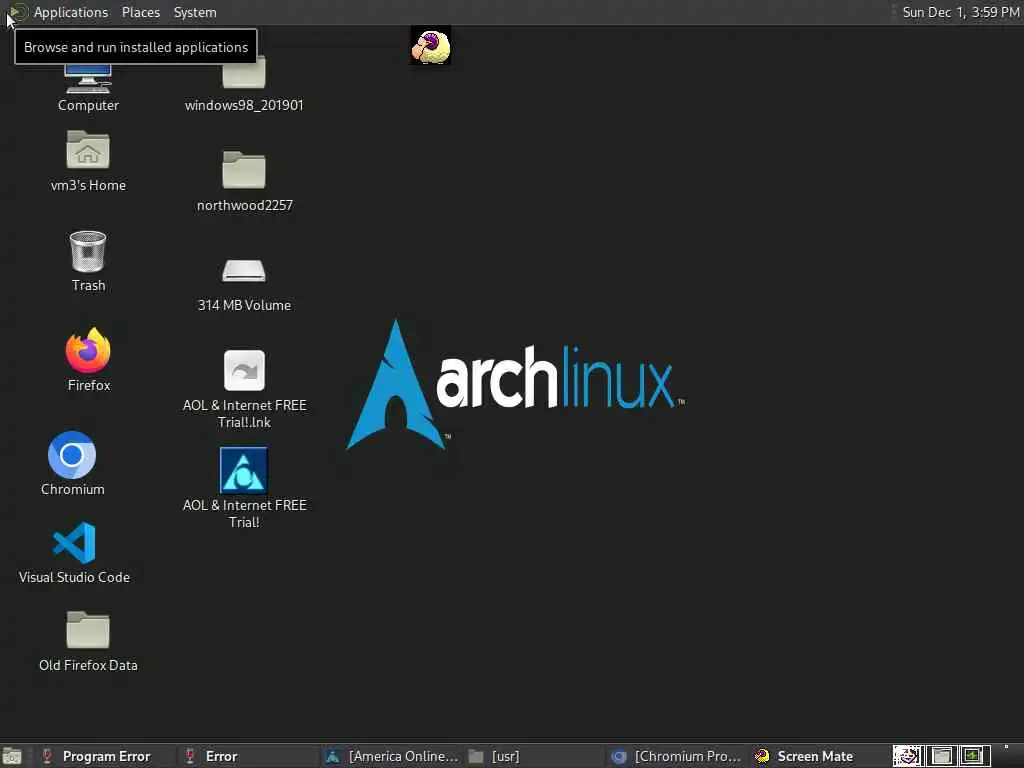Viewport: 1024px width, 768px height.
Task: Click the Screen Mate sheep on the desktop
Action: click(430, 47)
